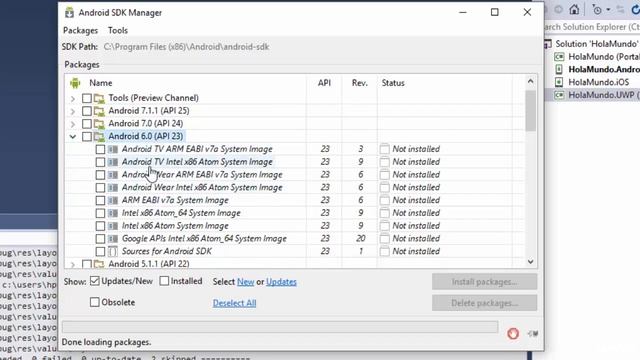This screenshot has width=640, height=360.
Task: Open the Tools menu
Action: click(x=118, y=31)
